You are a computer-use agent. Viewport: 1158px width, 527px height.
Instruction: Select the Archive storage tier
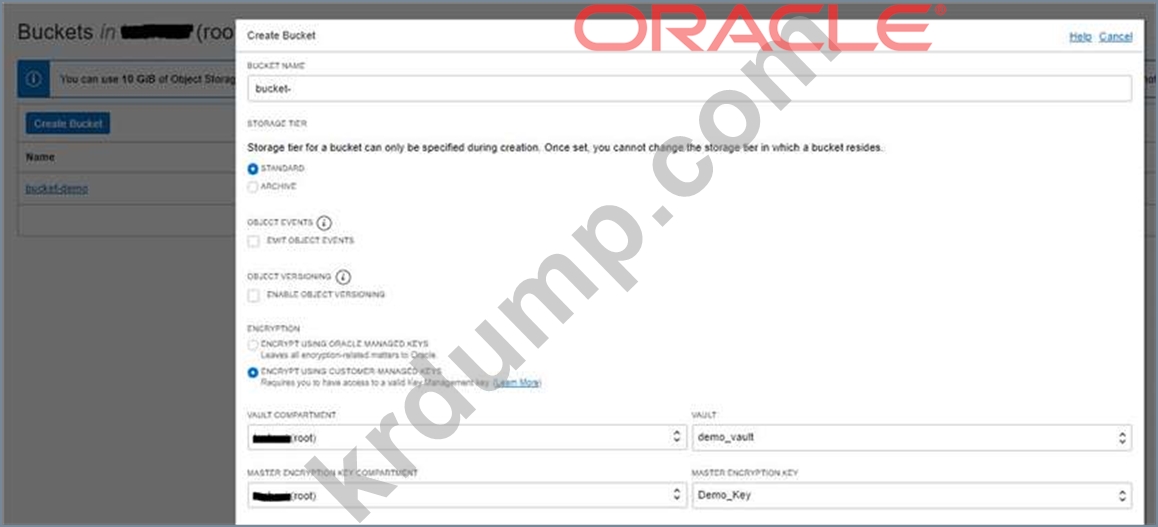pyautogui.click(x=253, y=187)
